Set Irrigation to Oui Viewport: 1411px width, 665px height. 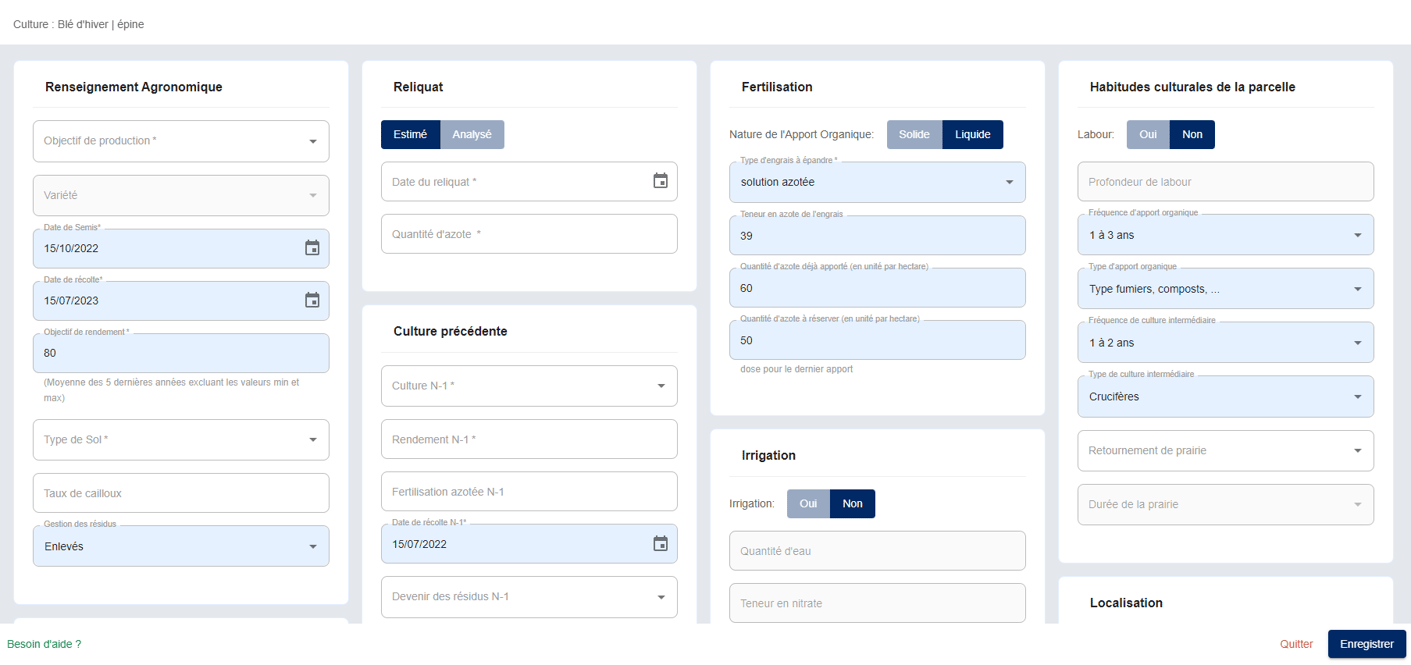click(x=808, y=504)
